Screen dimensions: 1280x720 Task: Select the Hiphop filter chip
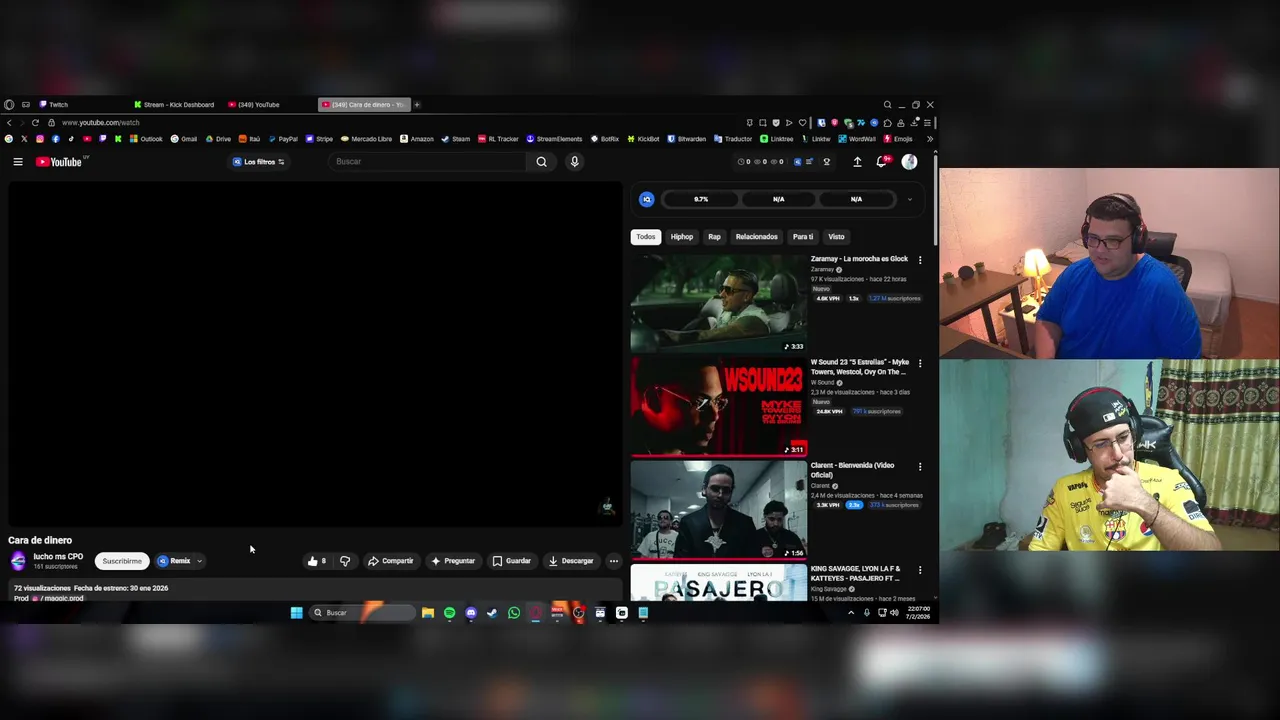coord(682,237)
